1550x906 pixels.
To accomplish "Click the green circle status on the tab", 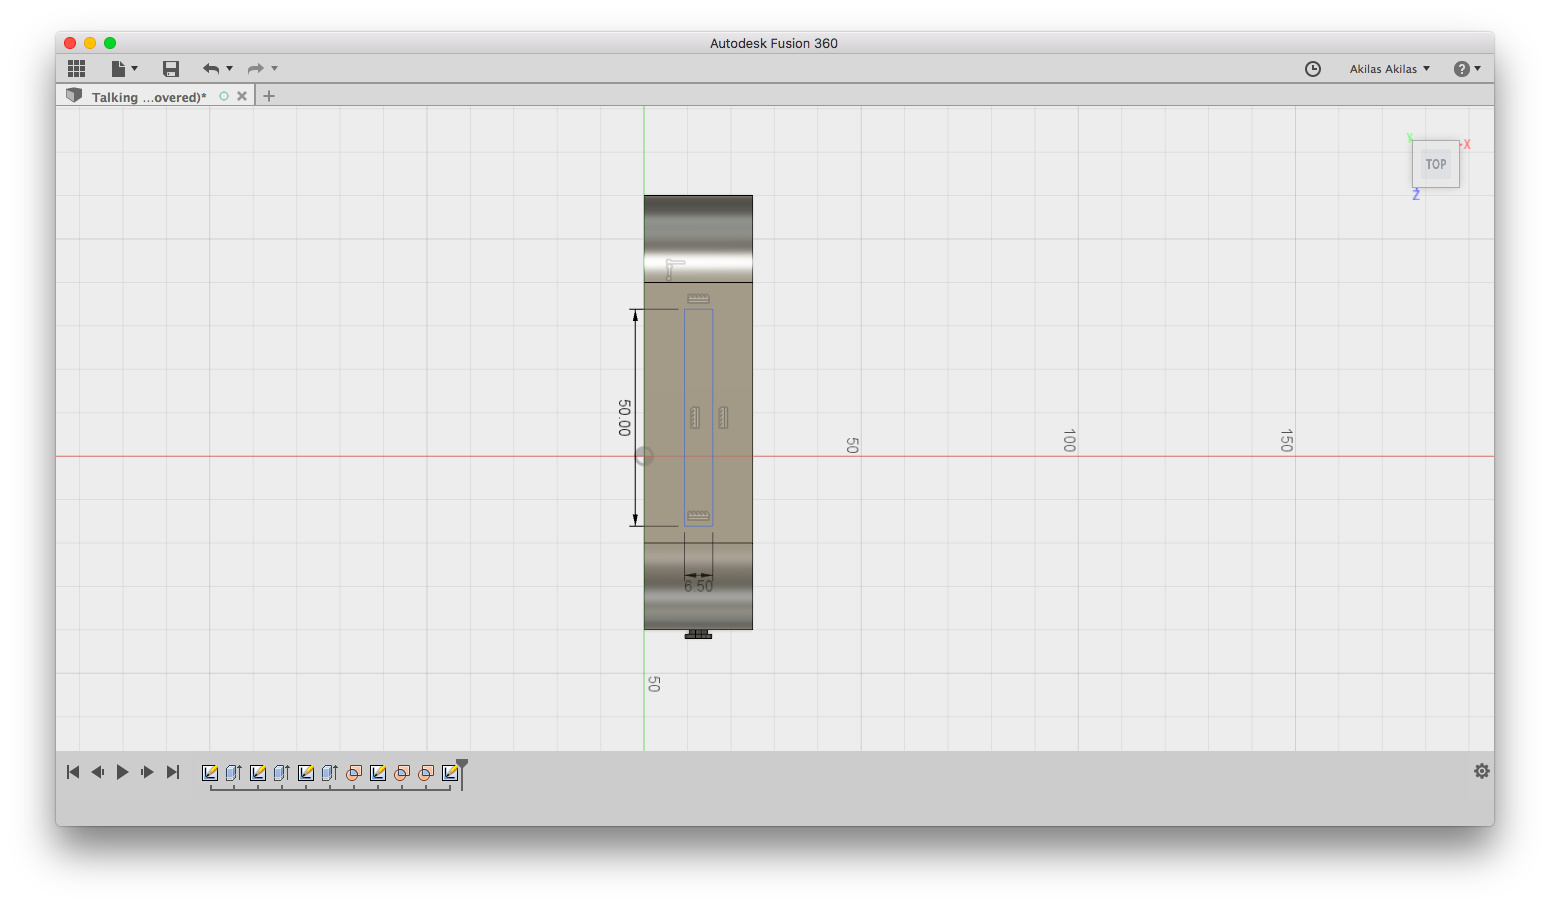I will [x=224, y=96].
